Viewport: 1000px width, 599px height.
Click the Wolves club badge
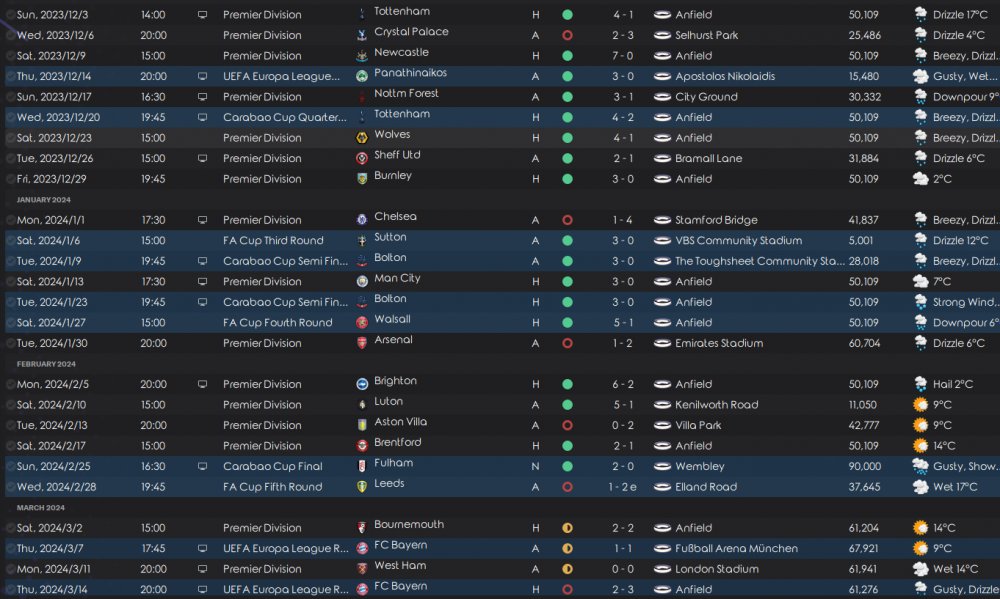pos(362,138)
